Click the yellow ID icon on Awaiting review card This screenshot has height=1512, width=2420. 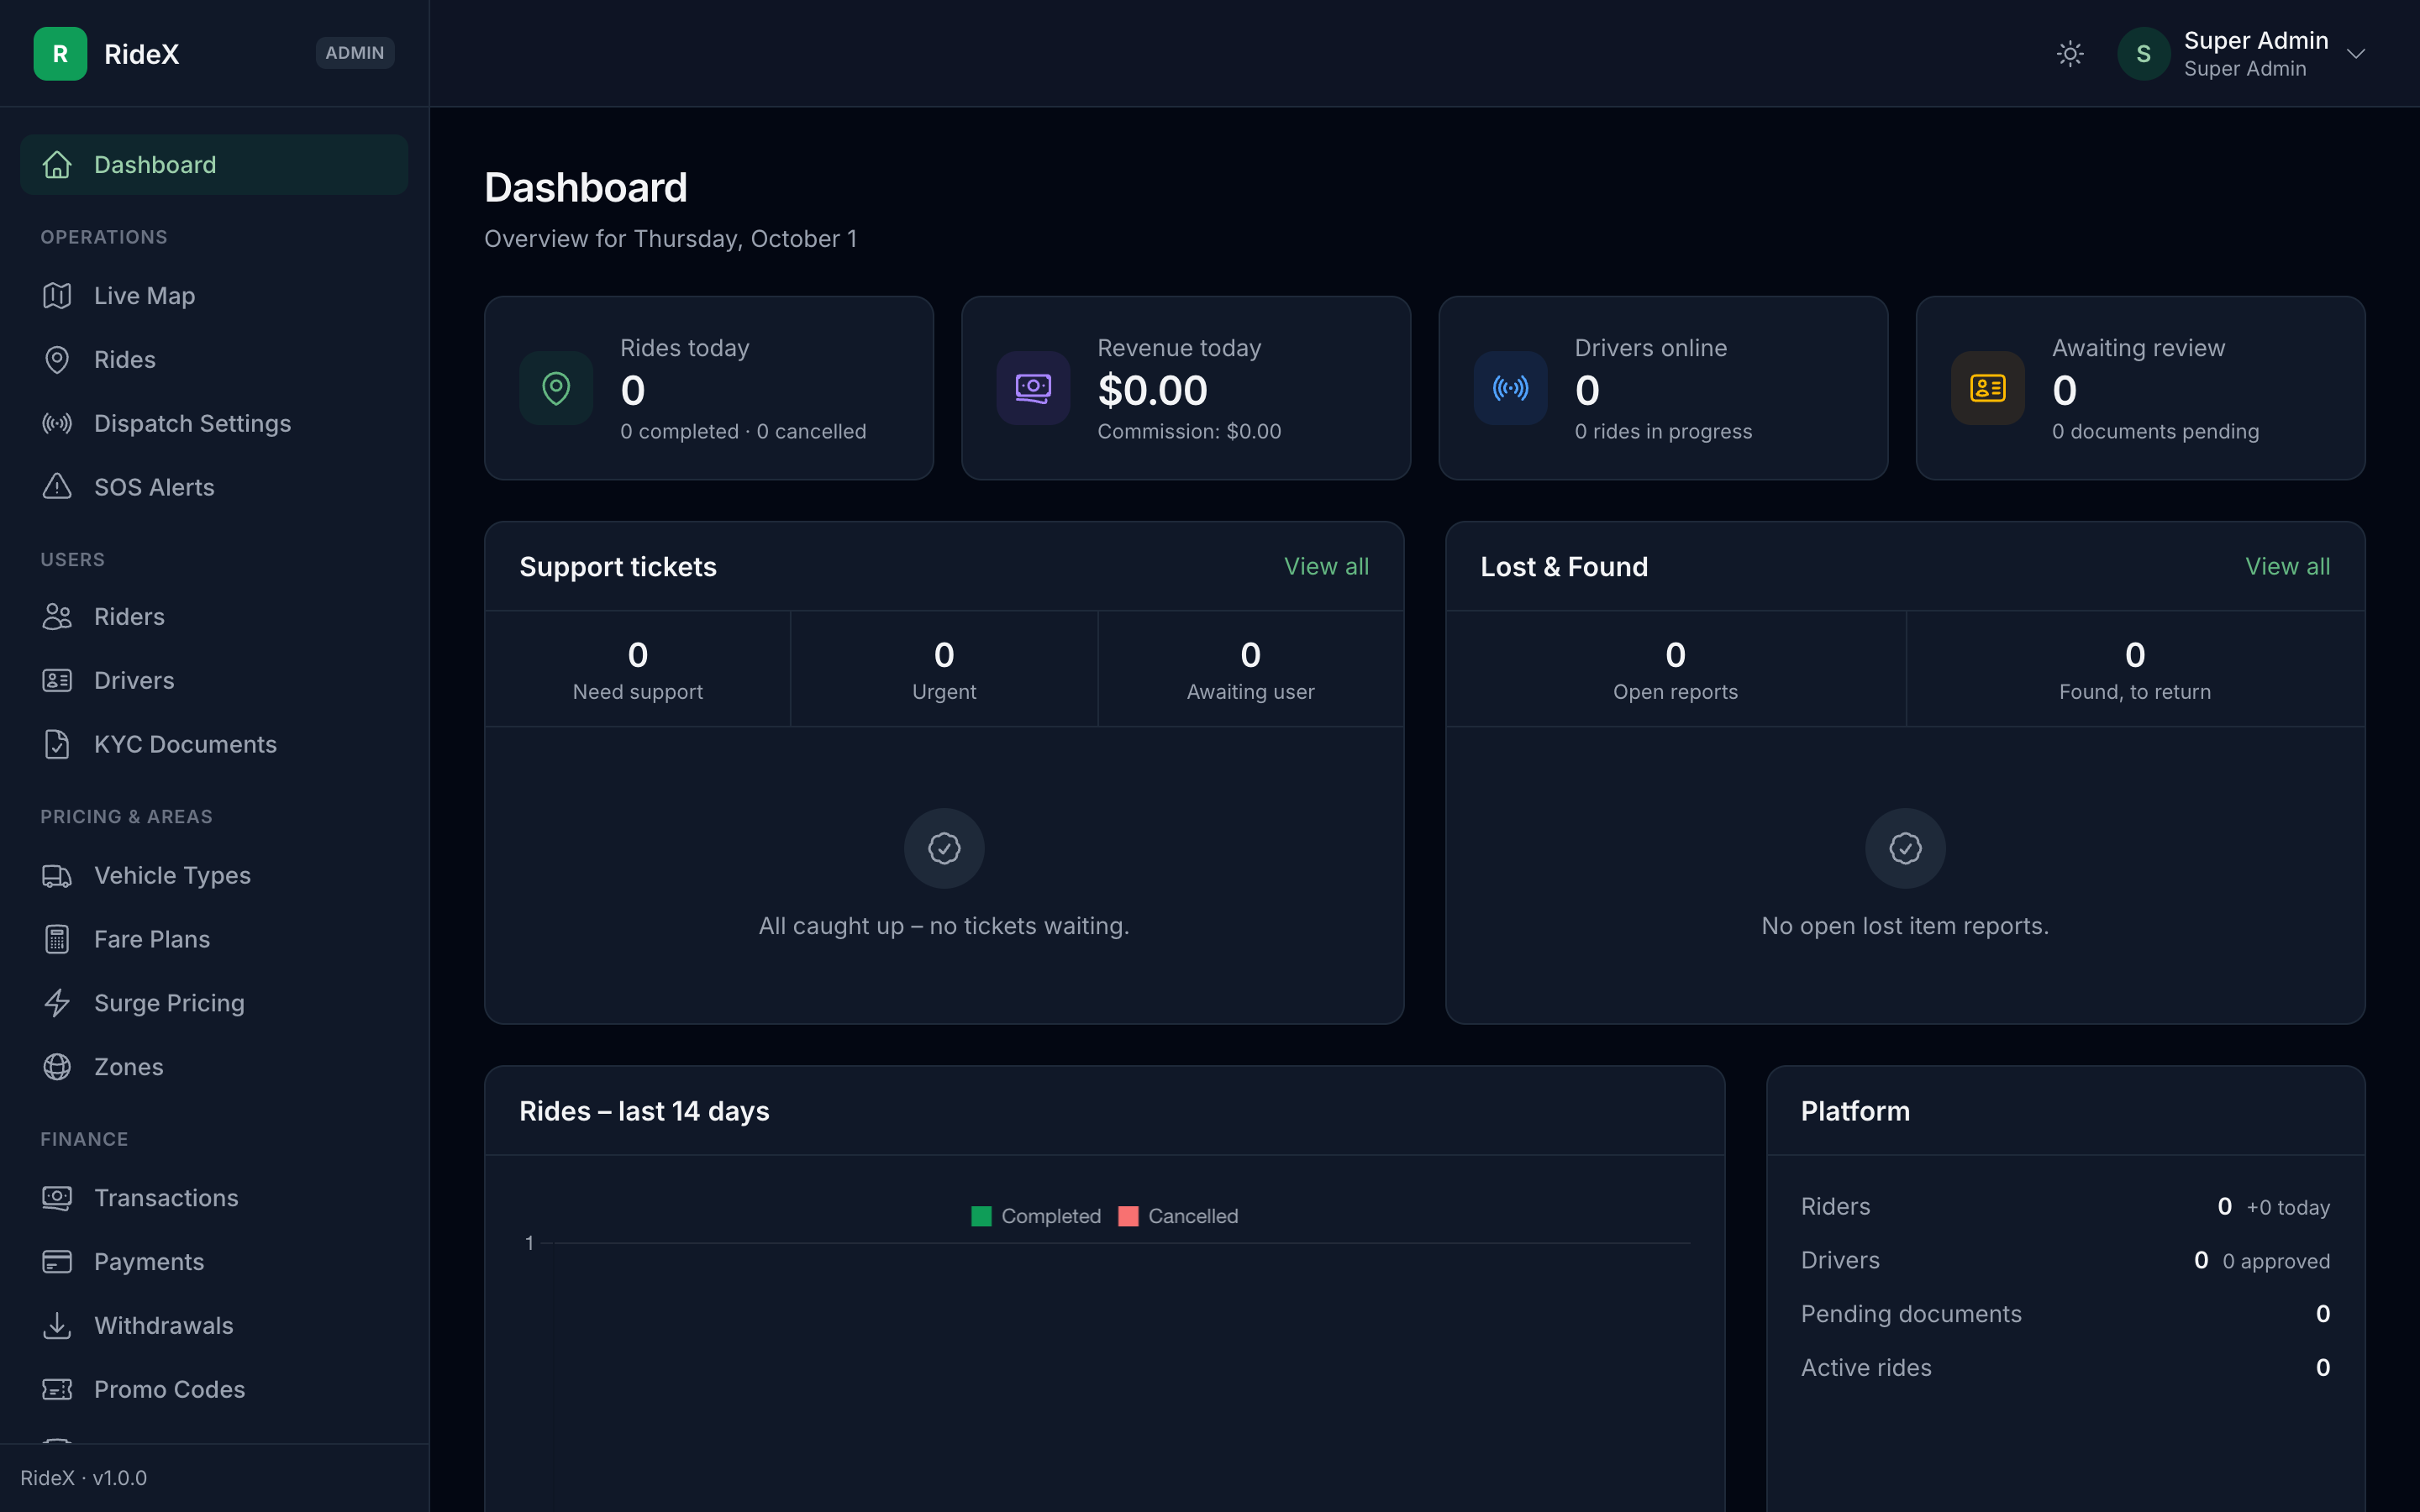pos(1987,388)
